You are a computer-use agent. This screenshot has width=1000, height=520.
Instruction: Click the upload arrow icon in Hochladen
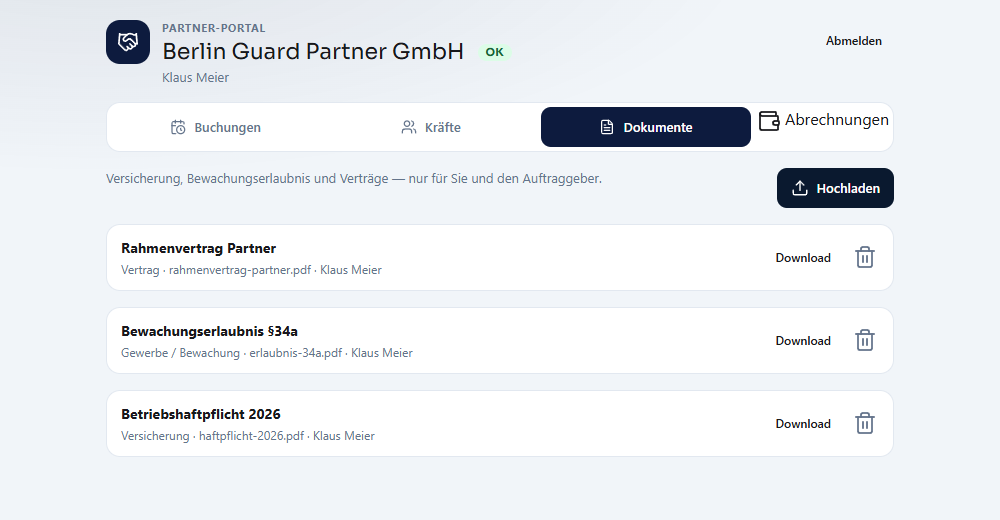point(800,188)
